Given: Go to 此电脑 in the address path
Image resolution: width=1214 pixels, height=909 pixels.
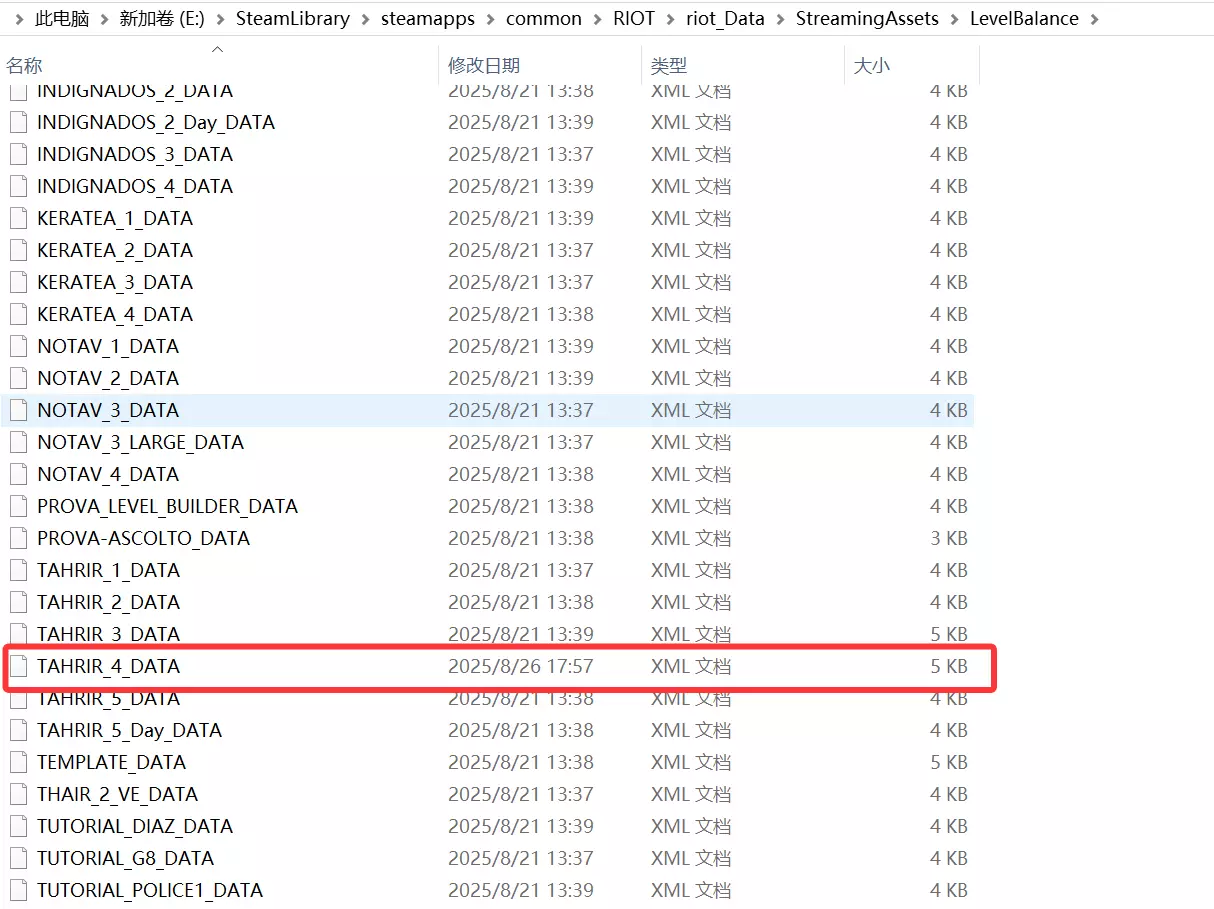Looking at the screenshot, I should click(x=64, y=19).
